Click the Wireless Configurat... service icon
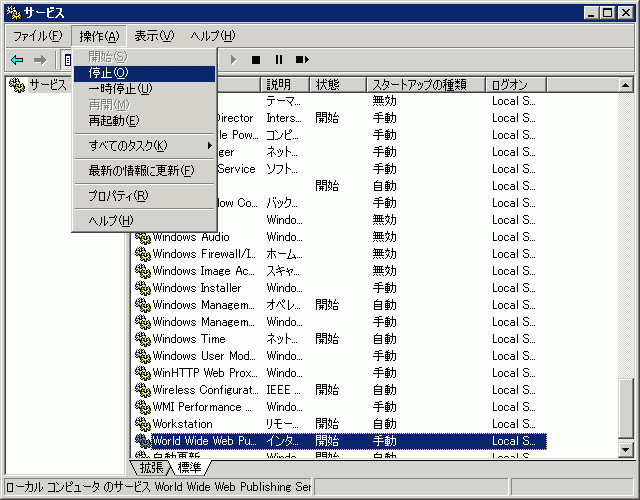Image resolution: width=640 pixels, height=500 pixels. (143, 390)
